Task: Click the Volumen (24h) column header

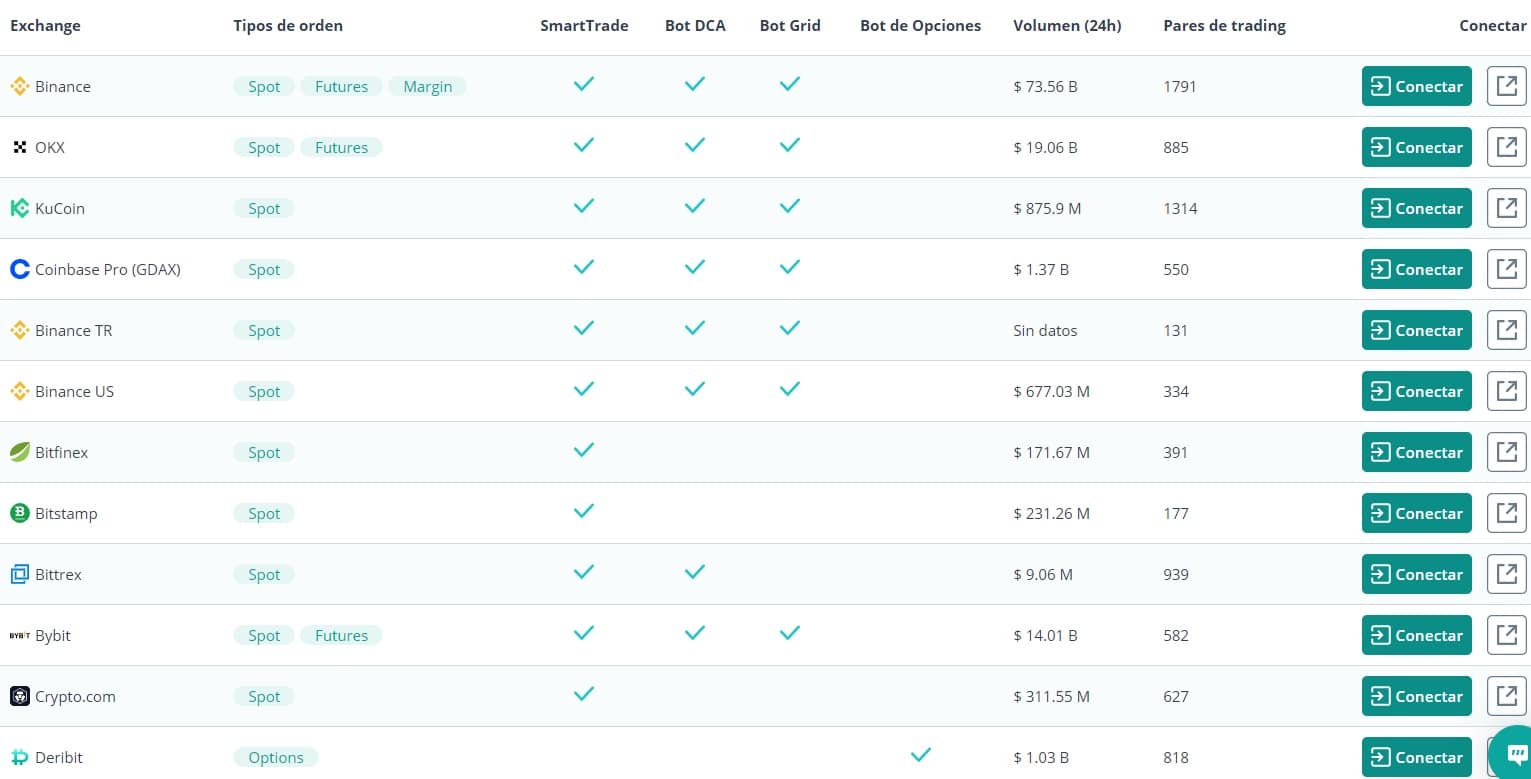Action: click(x=1067, y=25)
